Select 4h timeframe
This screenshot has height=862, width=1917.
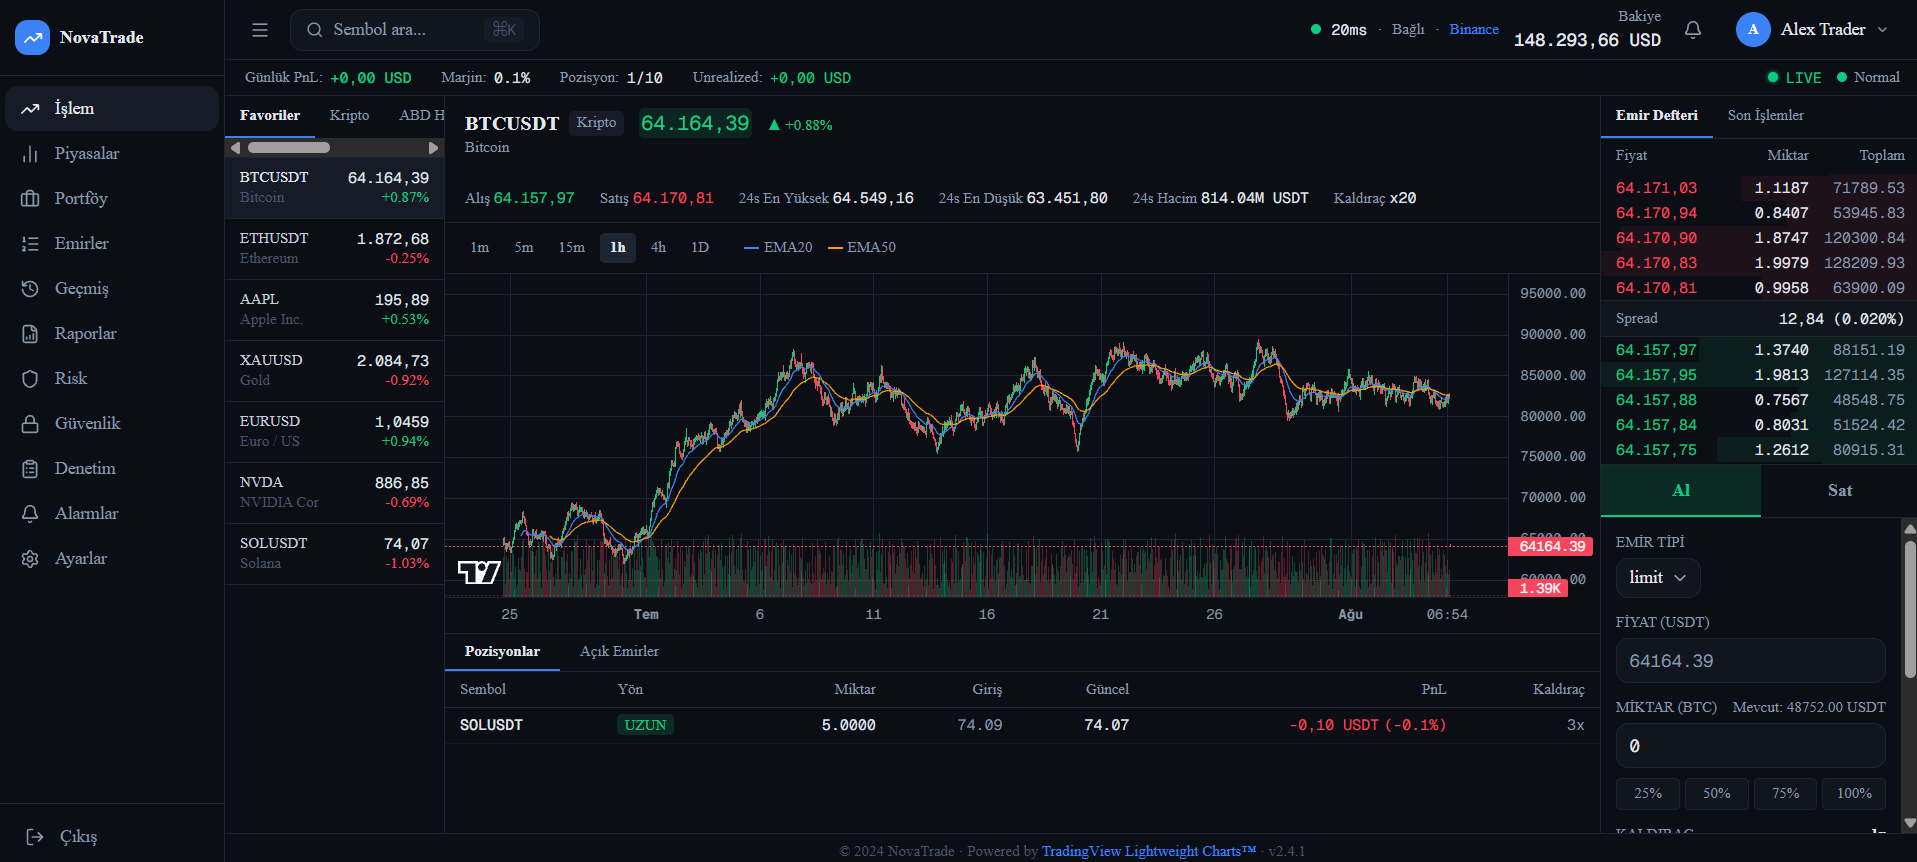[x=658, y=247]
